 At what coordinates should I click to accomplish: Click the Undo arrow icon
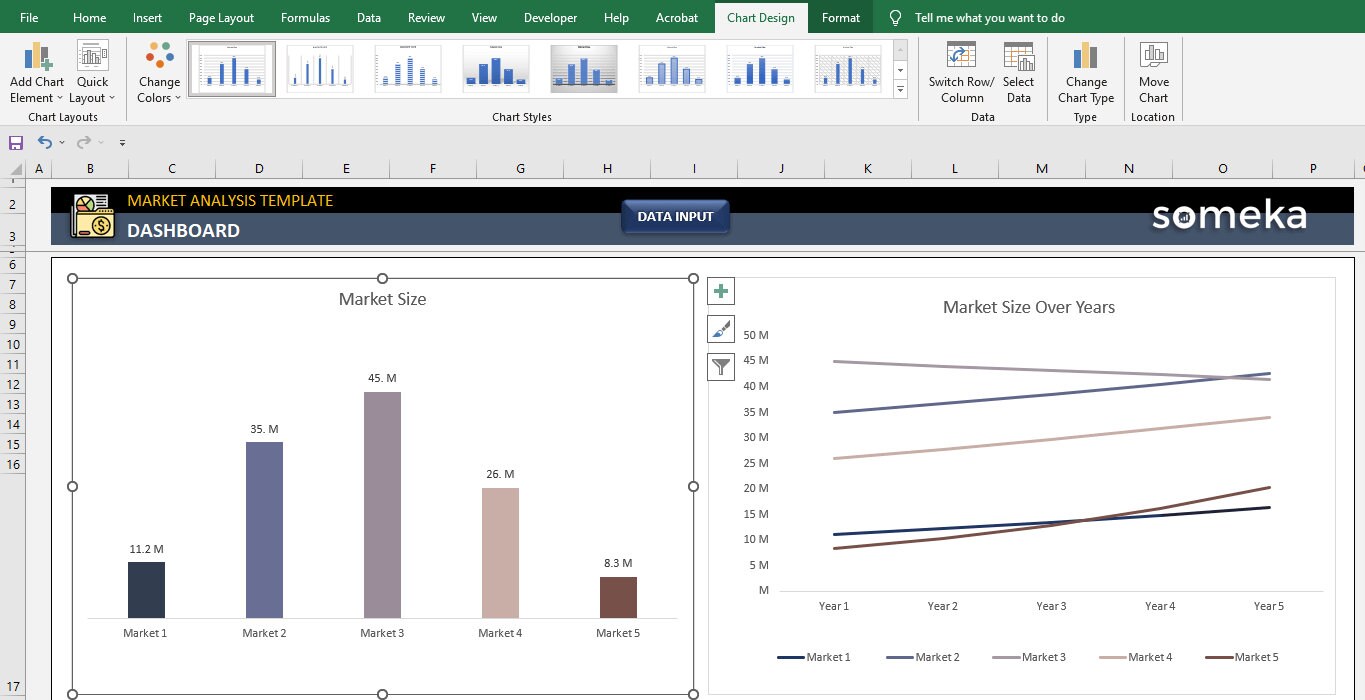click(x=47, y=142)
